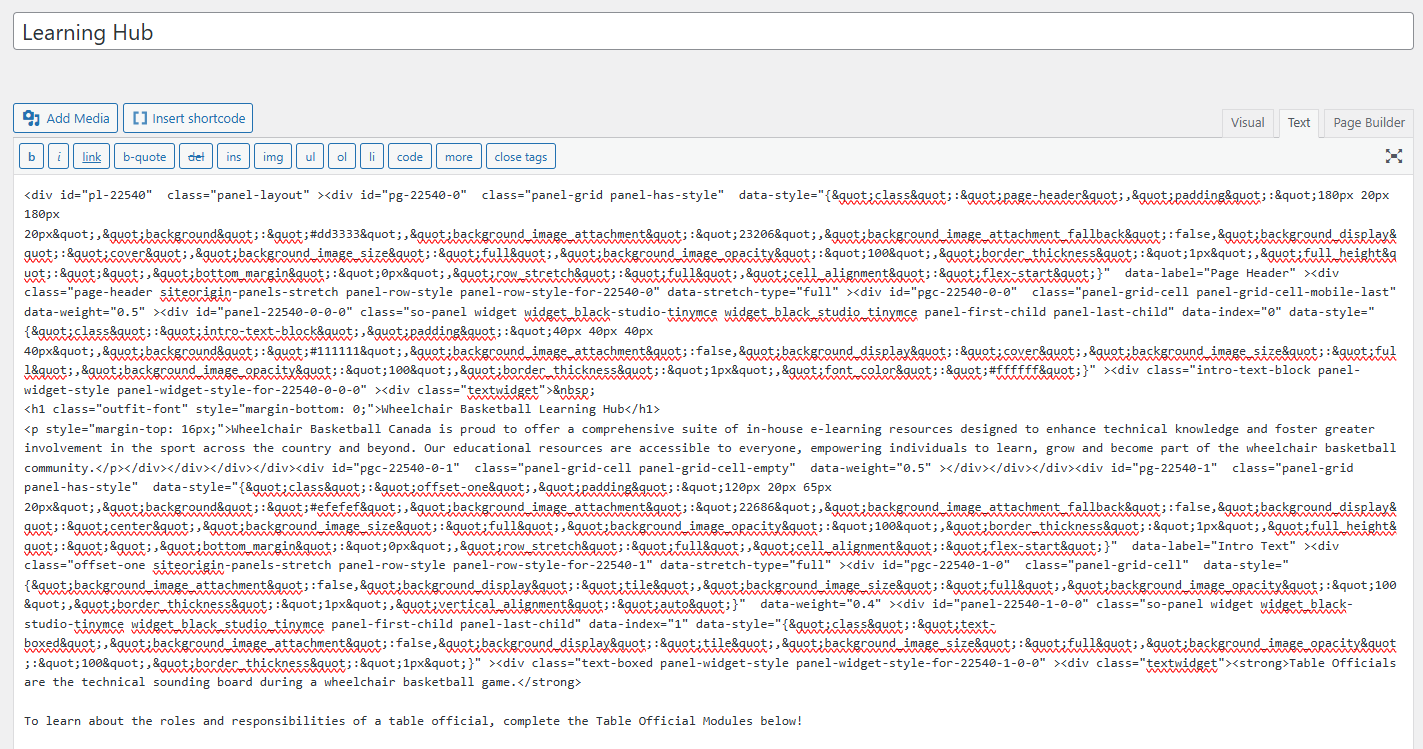
Task: Switch to the Visual editor tab
Action: pos(1247,123)
